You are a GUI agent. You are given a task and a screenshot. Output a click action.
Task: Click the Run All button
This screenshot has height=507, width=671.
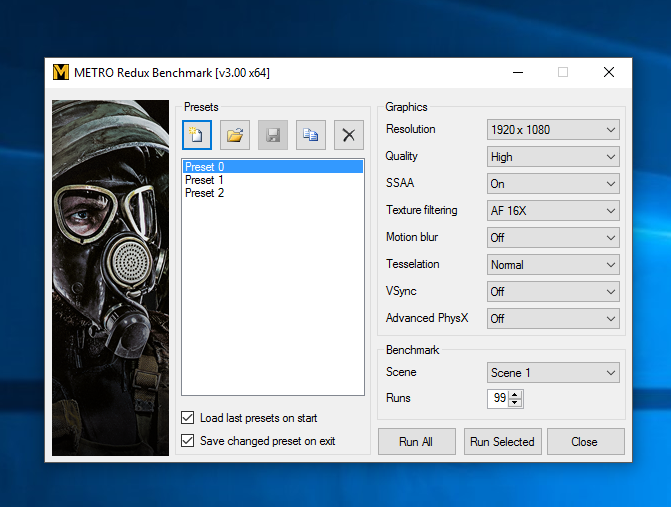416,442
